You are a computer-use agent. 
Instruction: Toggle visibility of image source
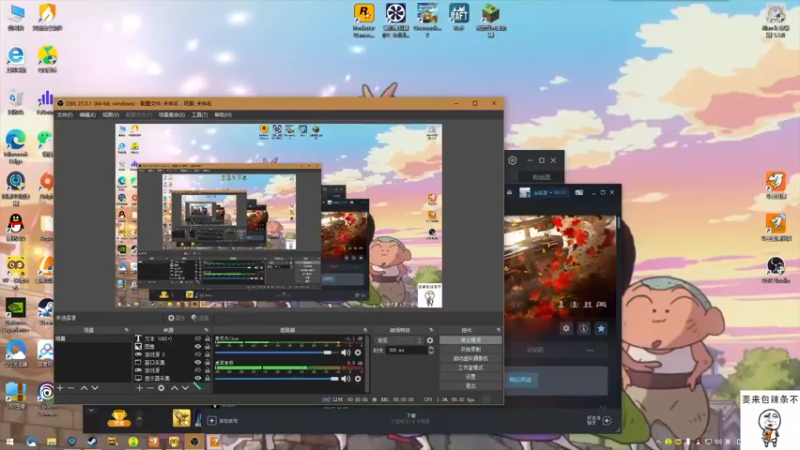click(x=198, y=346)
